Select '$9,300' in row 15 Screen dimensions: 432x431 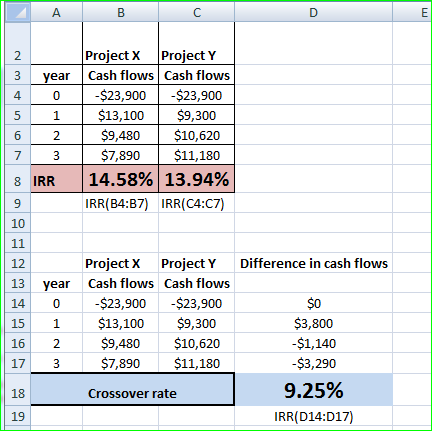[197, 323]
